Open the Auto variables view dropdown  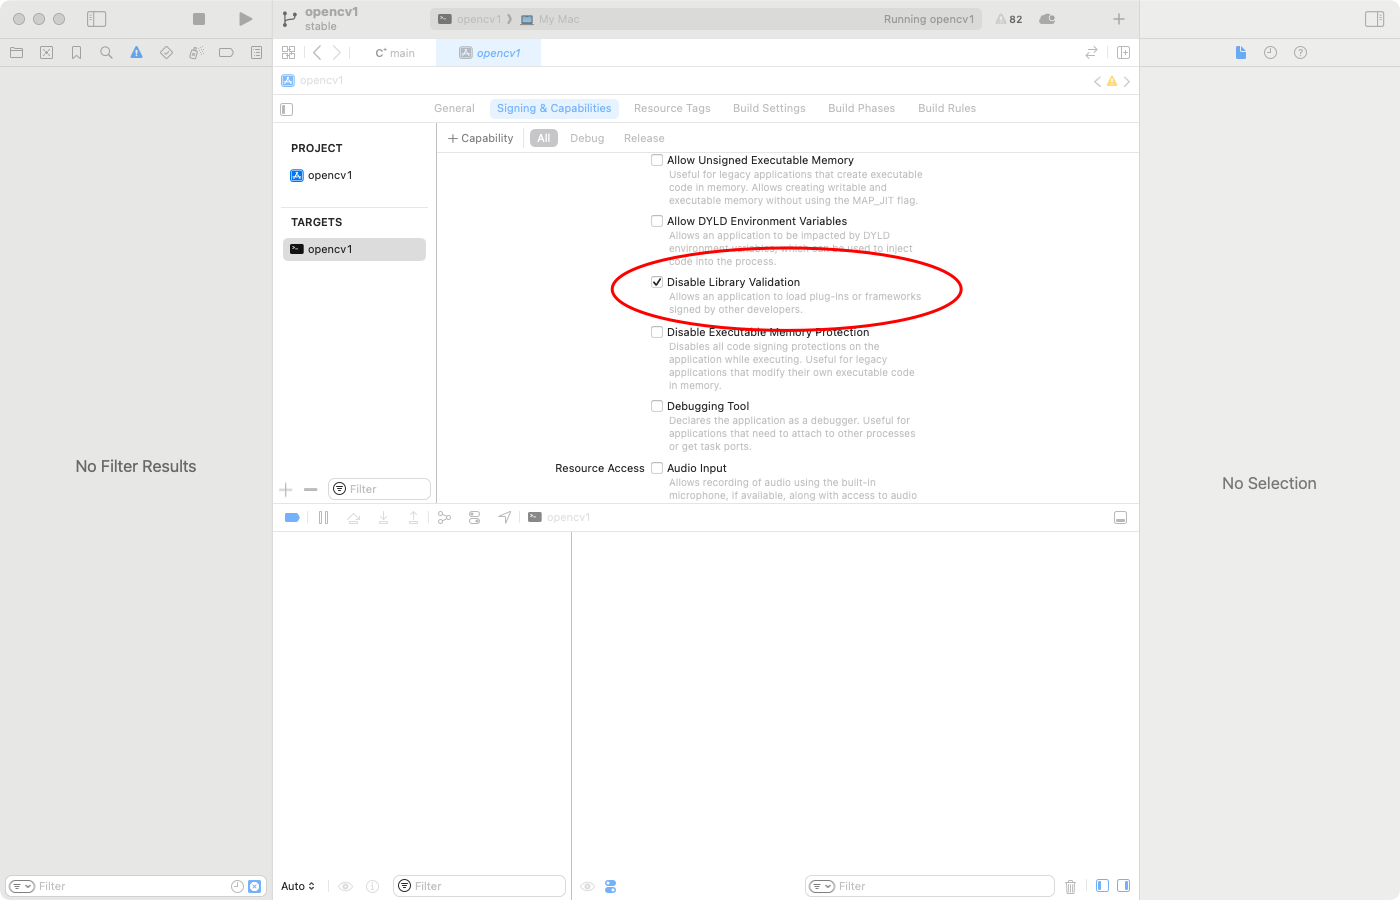point(298,886)
